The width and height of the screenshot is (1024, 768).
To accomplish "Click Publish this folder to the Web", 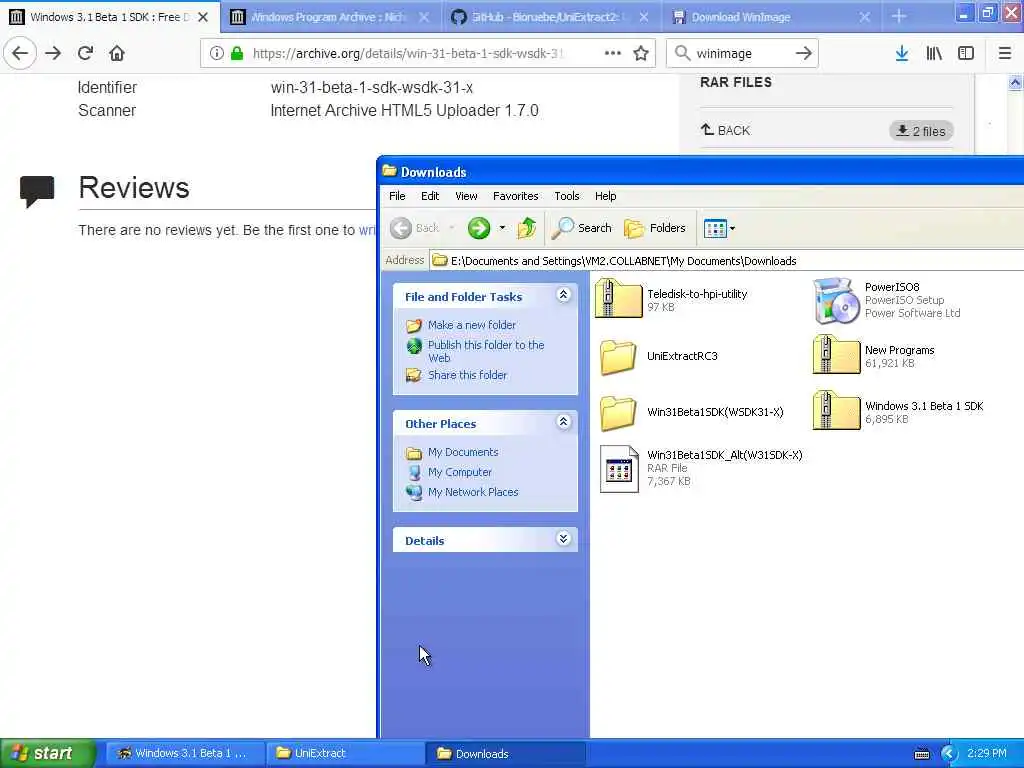I will (x=486, y=351).
